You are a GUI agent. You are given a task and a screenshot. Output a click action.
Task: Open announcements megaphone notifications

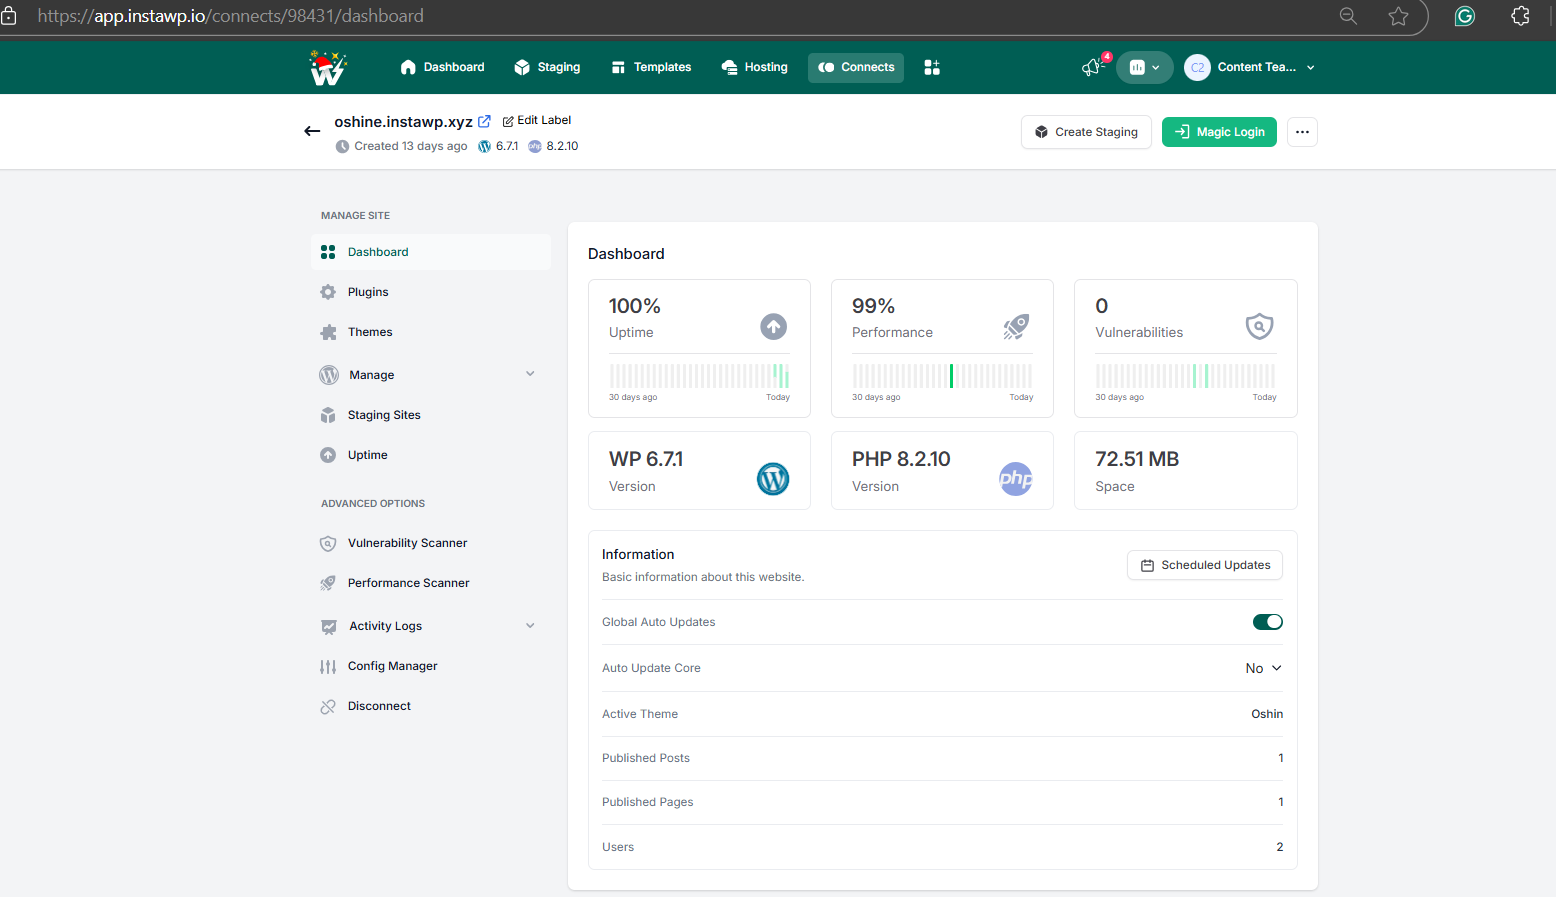tap(1092, 67)
